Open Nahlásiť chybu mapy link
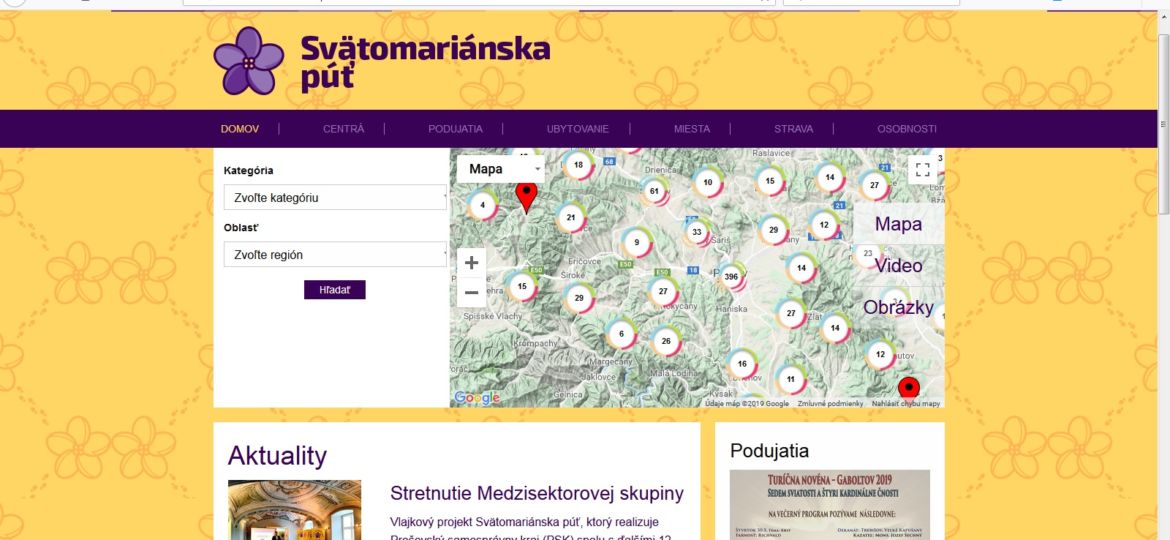 [906, 404]
